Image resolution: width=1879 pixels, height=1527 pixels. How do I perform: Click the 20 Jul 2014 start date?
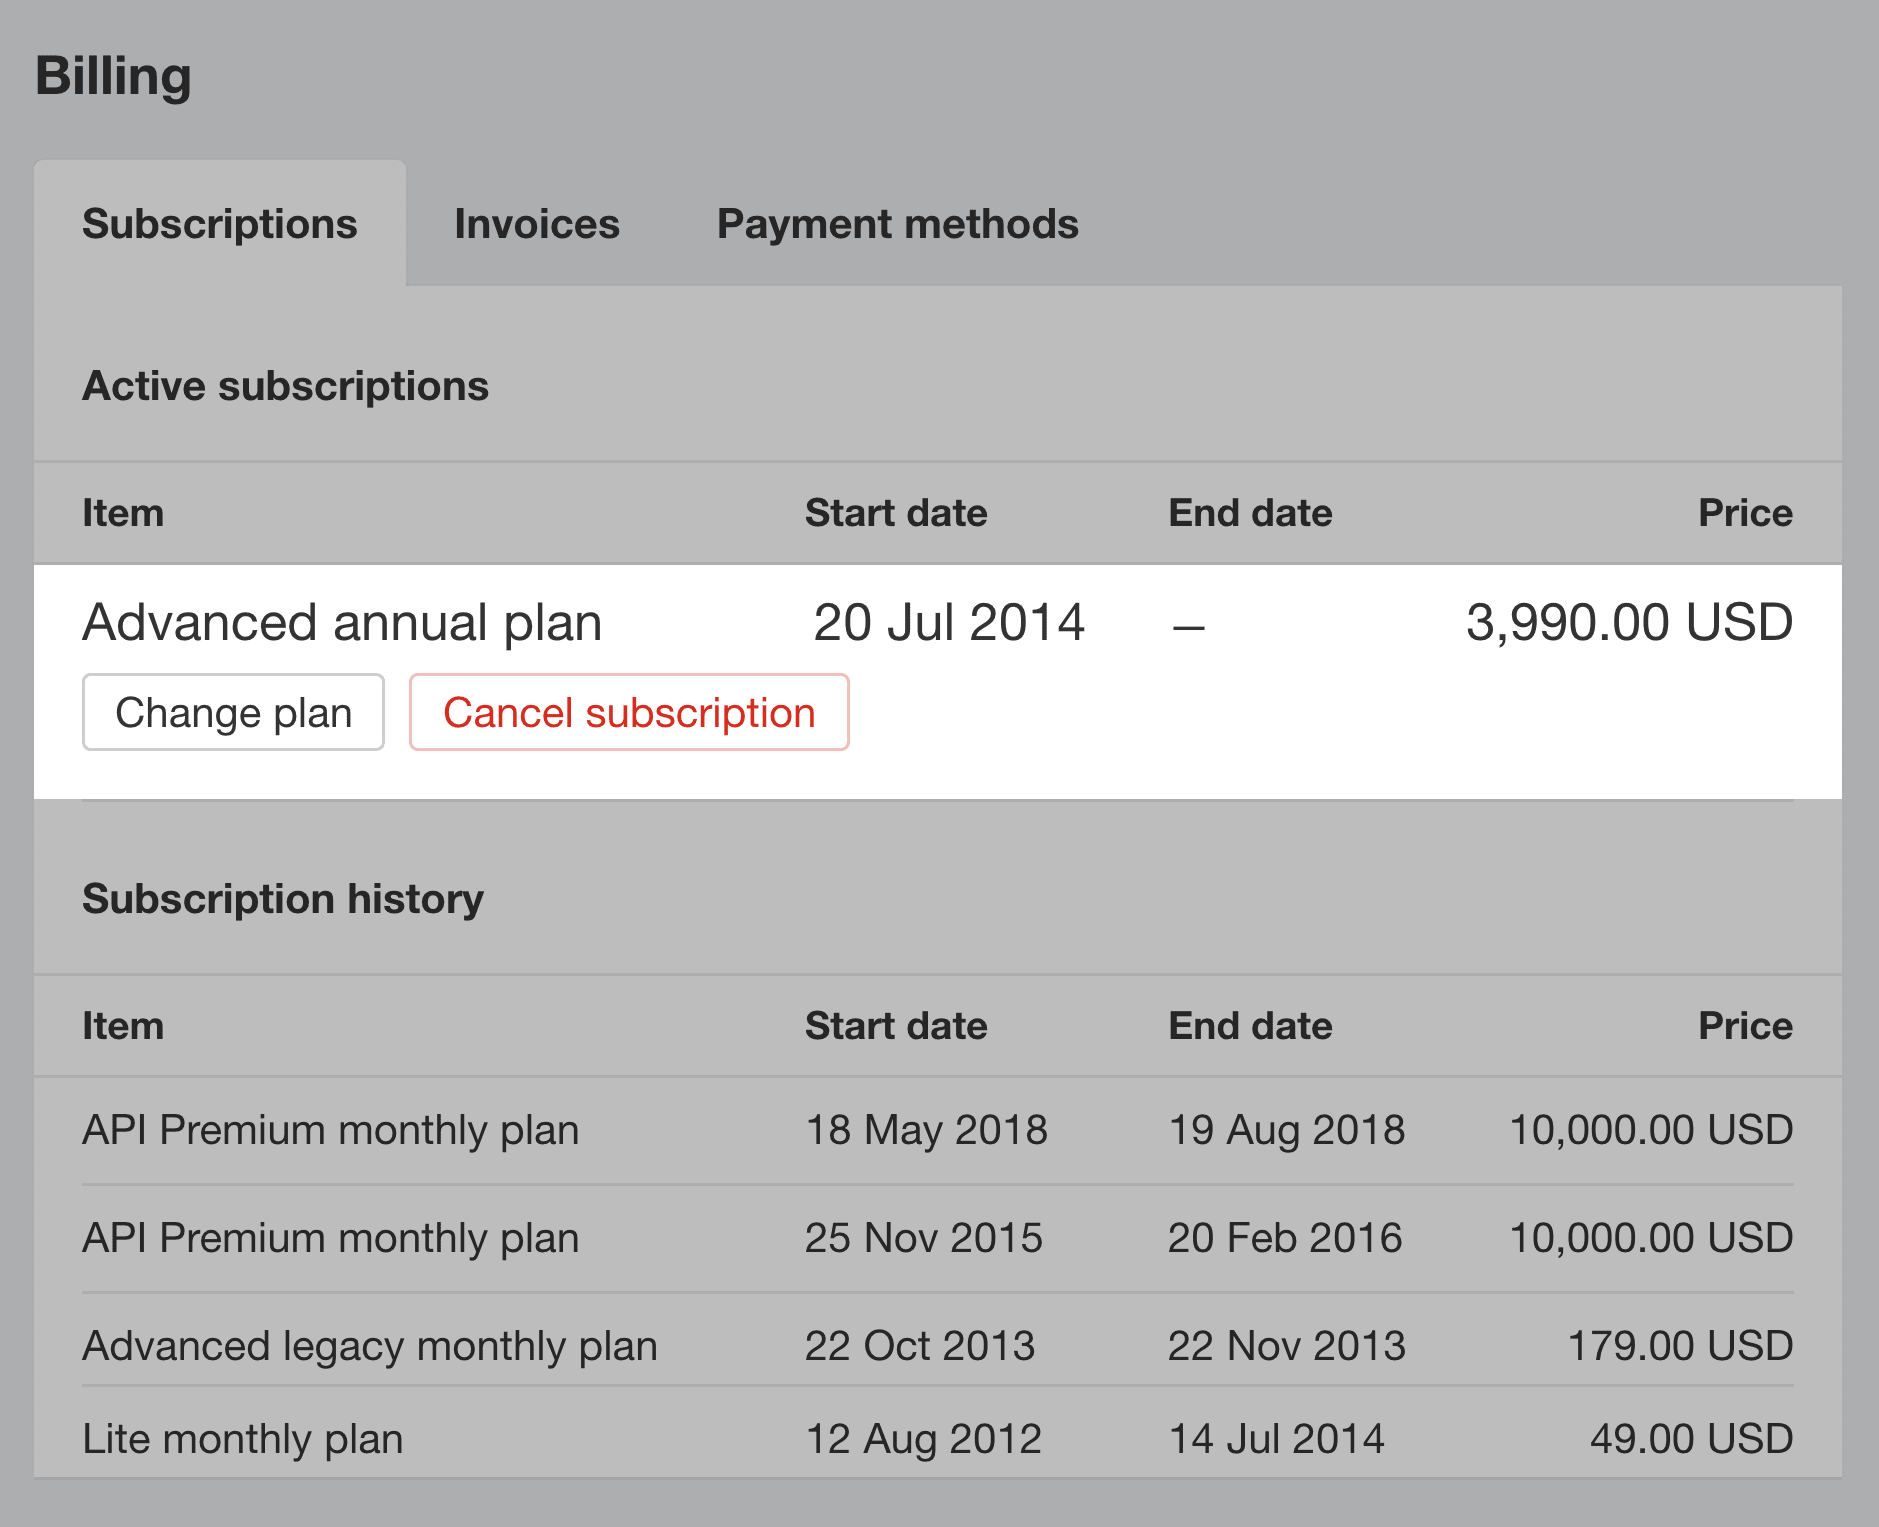point(949,622)
